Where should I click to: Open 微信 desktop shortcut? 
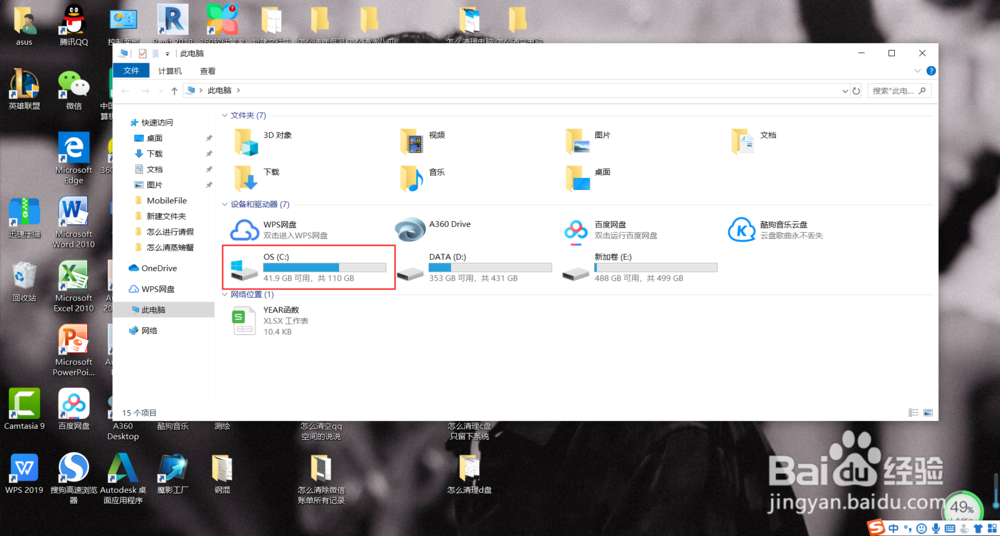click(x=74, y=89)
